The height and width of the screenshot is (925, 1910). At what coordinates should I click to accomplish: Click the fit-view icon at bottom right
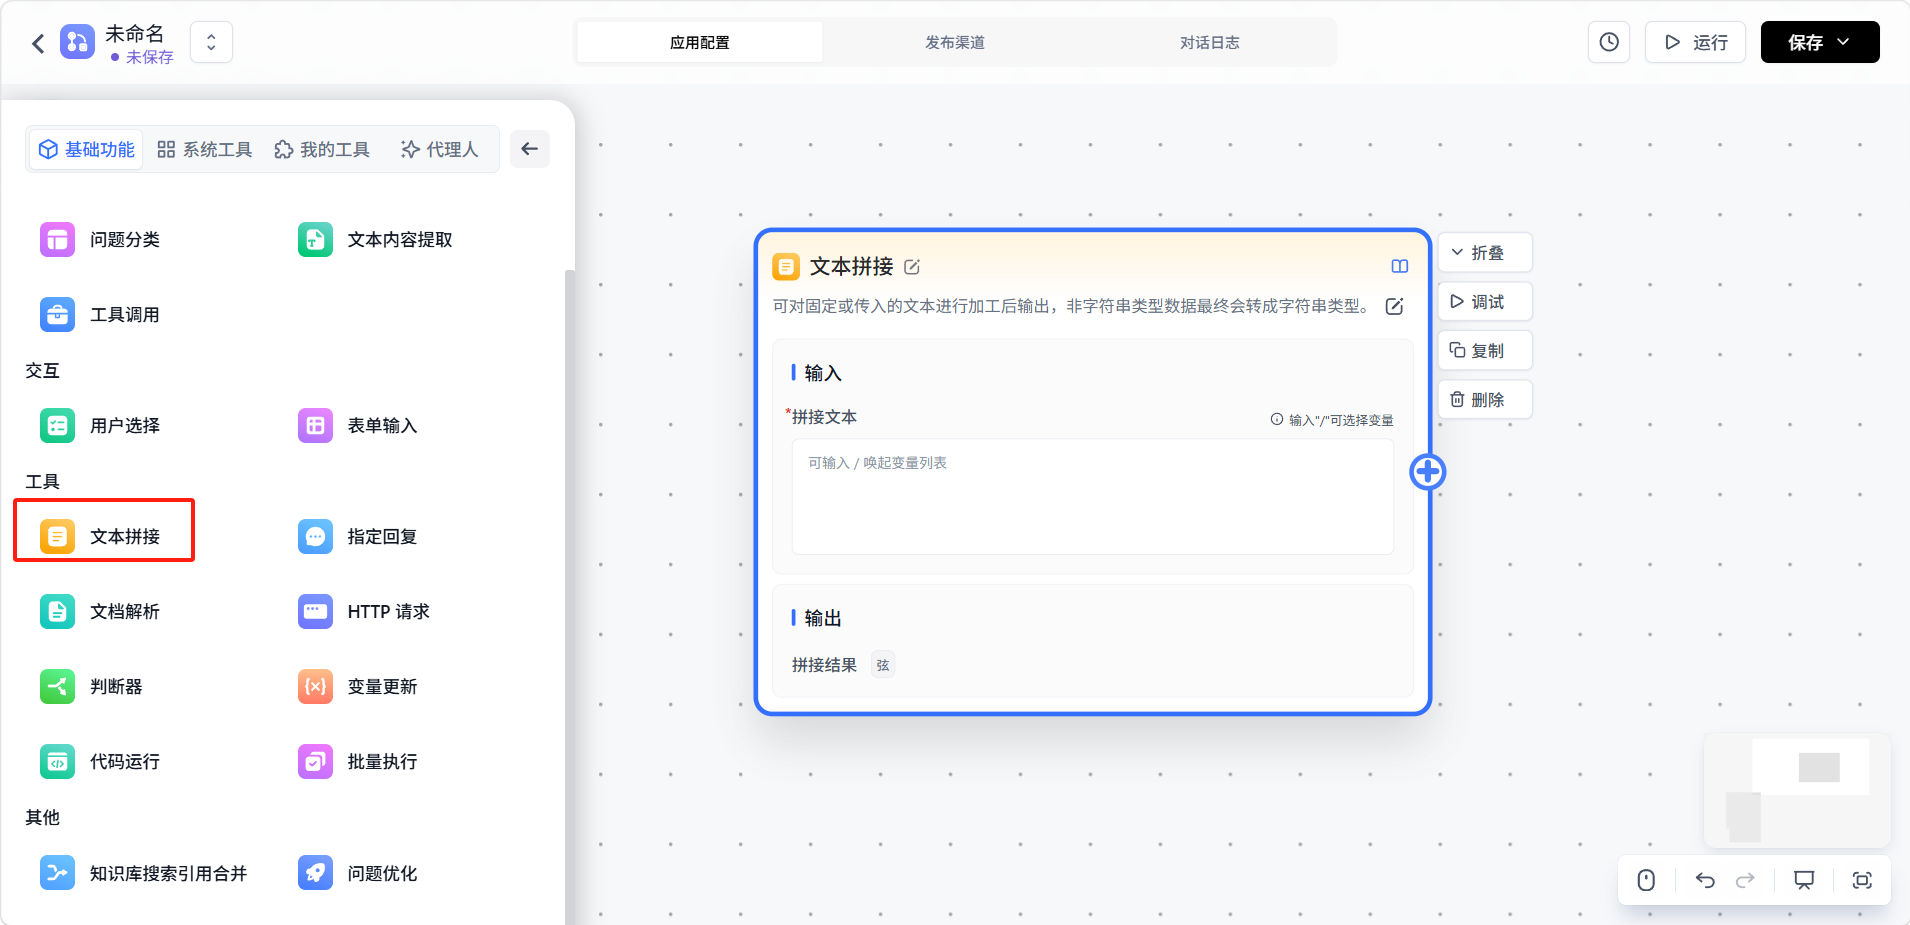click(x=1861, y=880)
